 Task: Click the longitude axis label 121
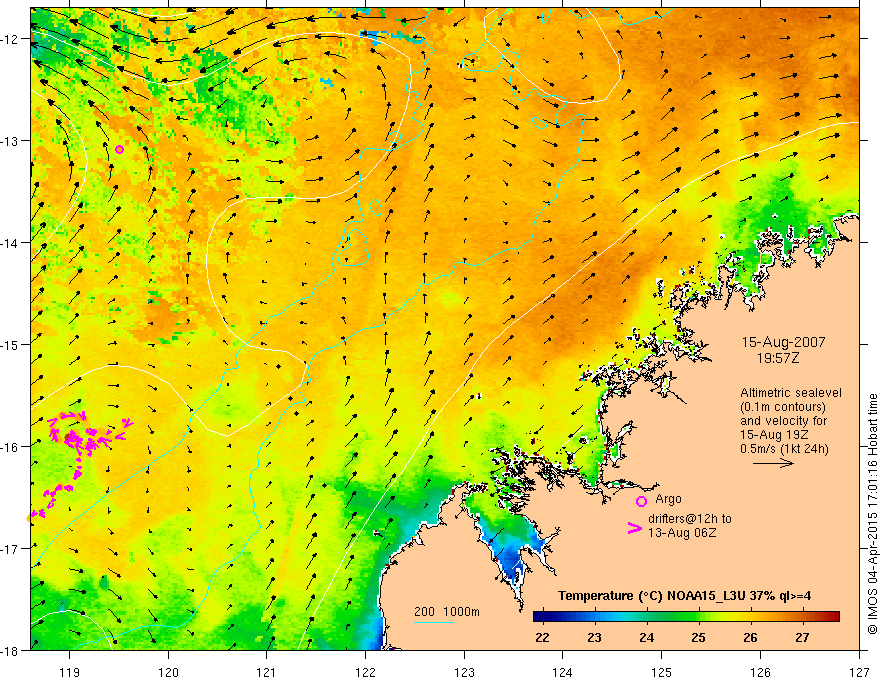pos(267,672)
